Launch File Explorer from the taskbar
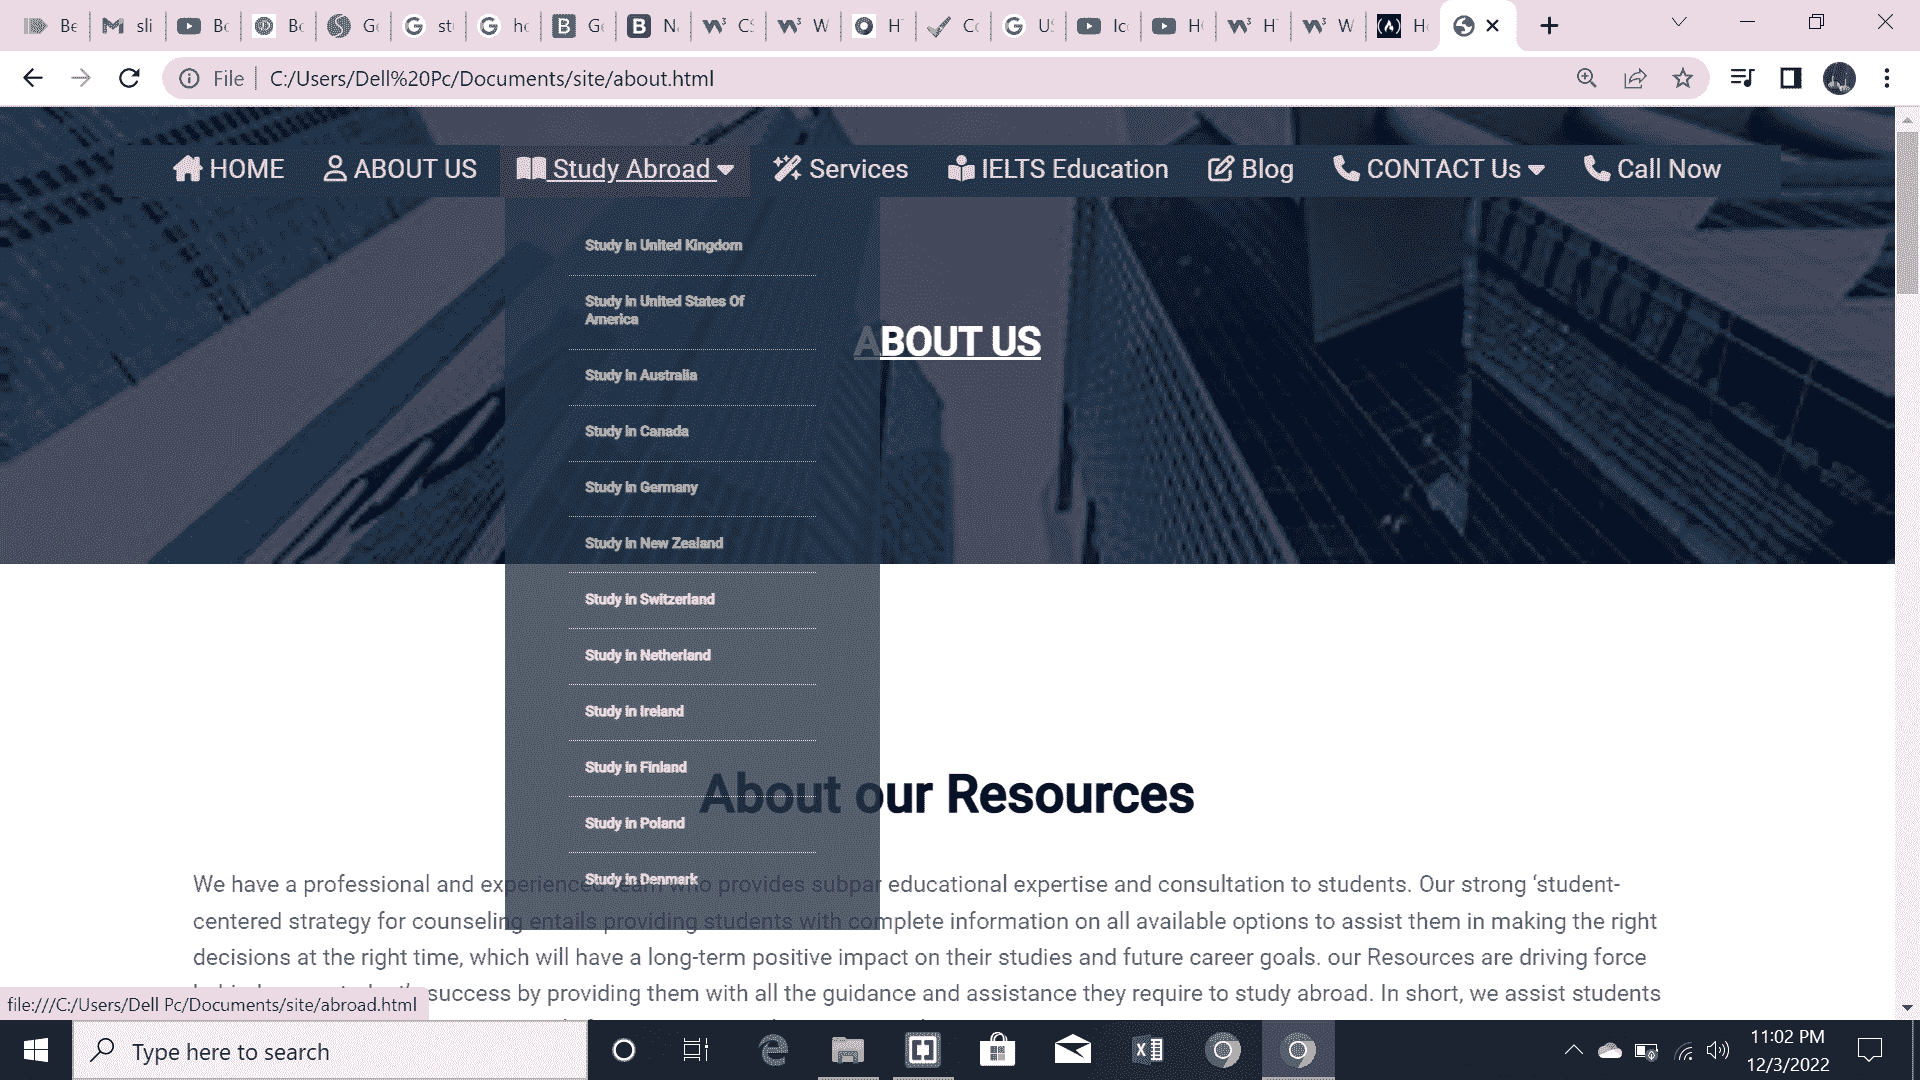 coord(848,1051)
